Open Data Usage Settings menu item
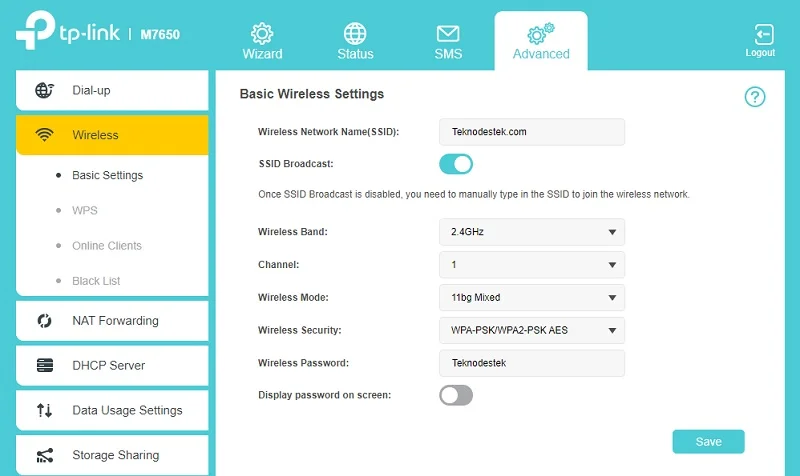Image resolution: width=800 pixels, height=476 pixels. click(x=127, y=410)
